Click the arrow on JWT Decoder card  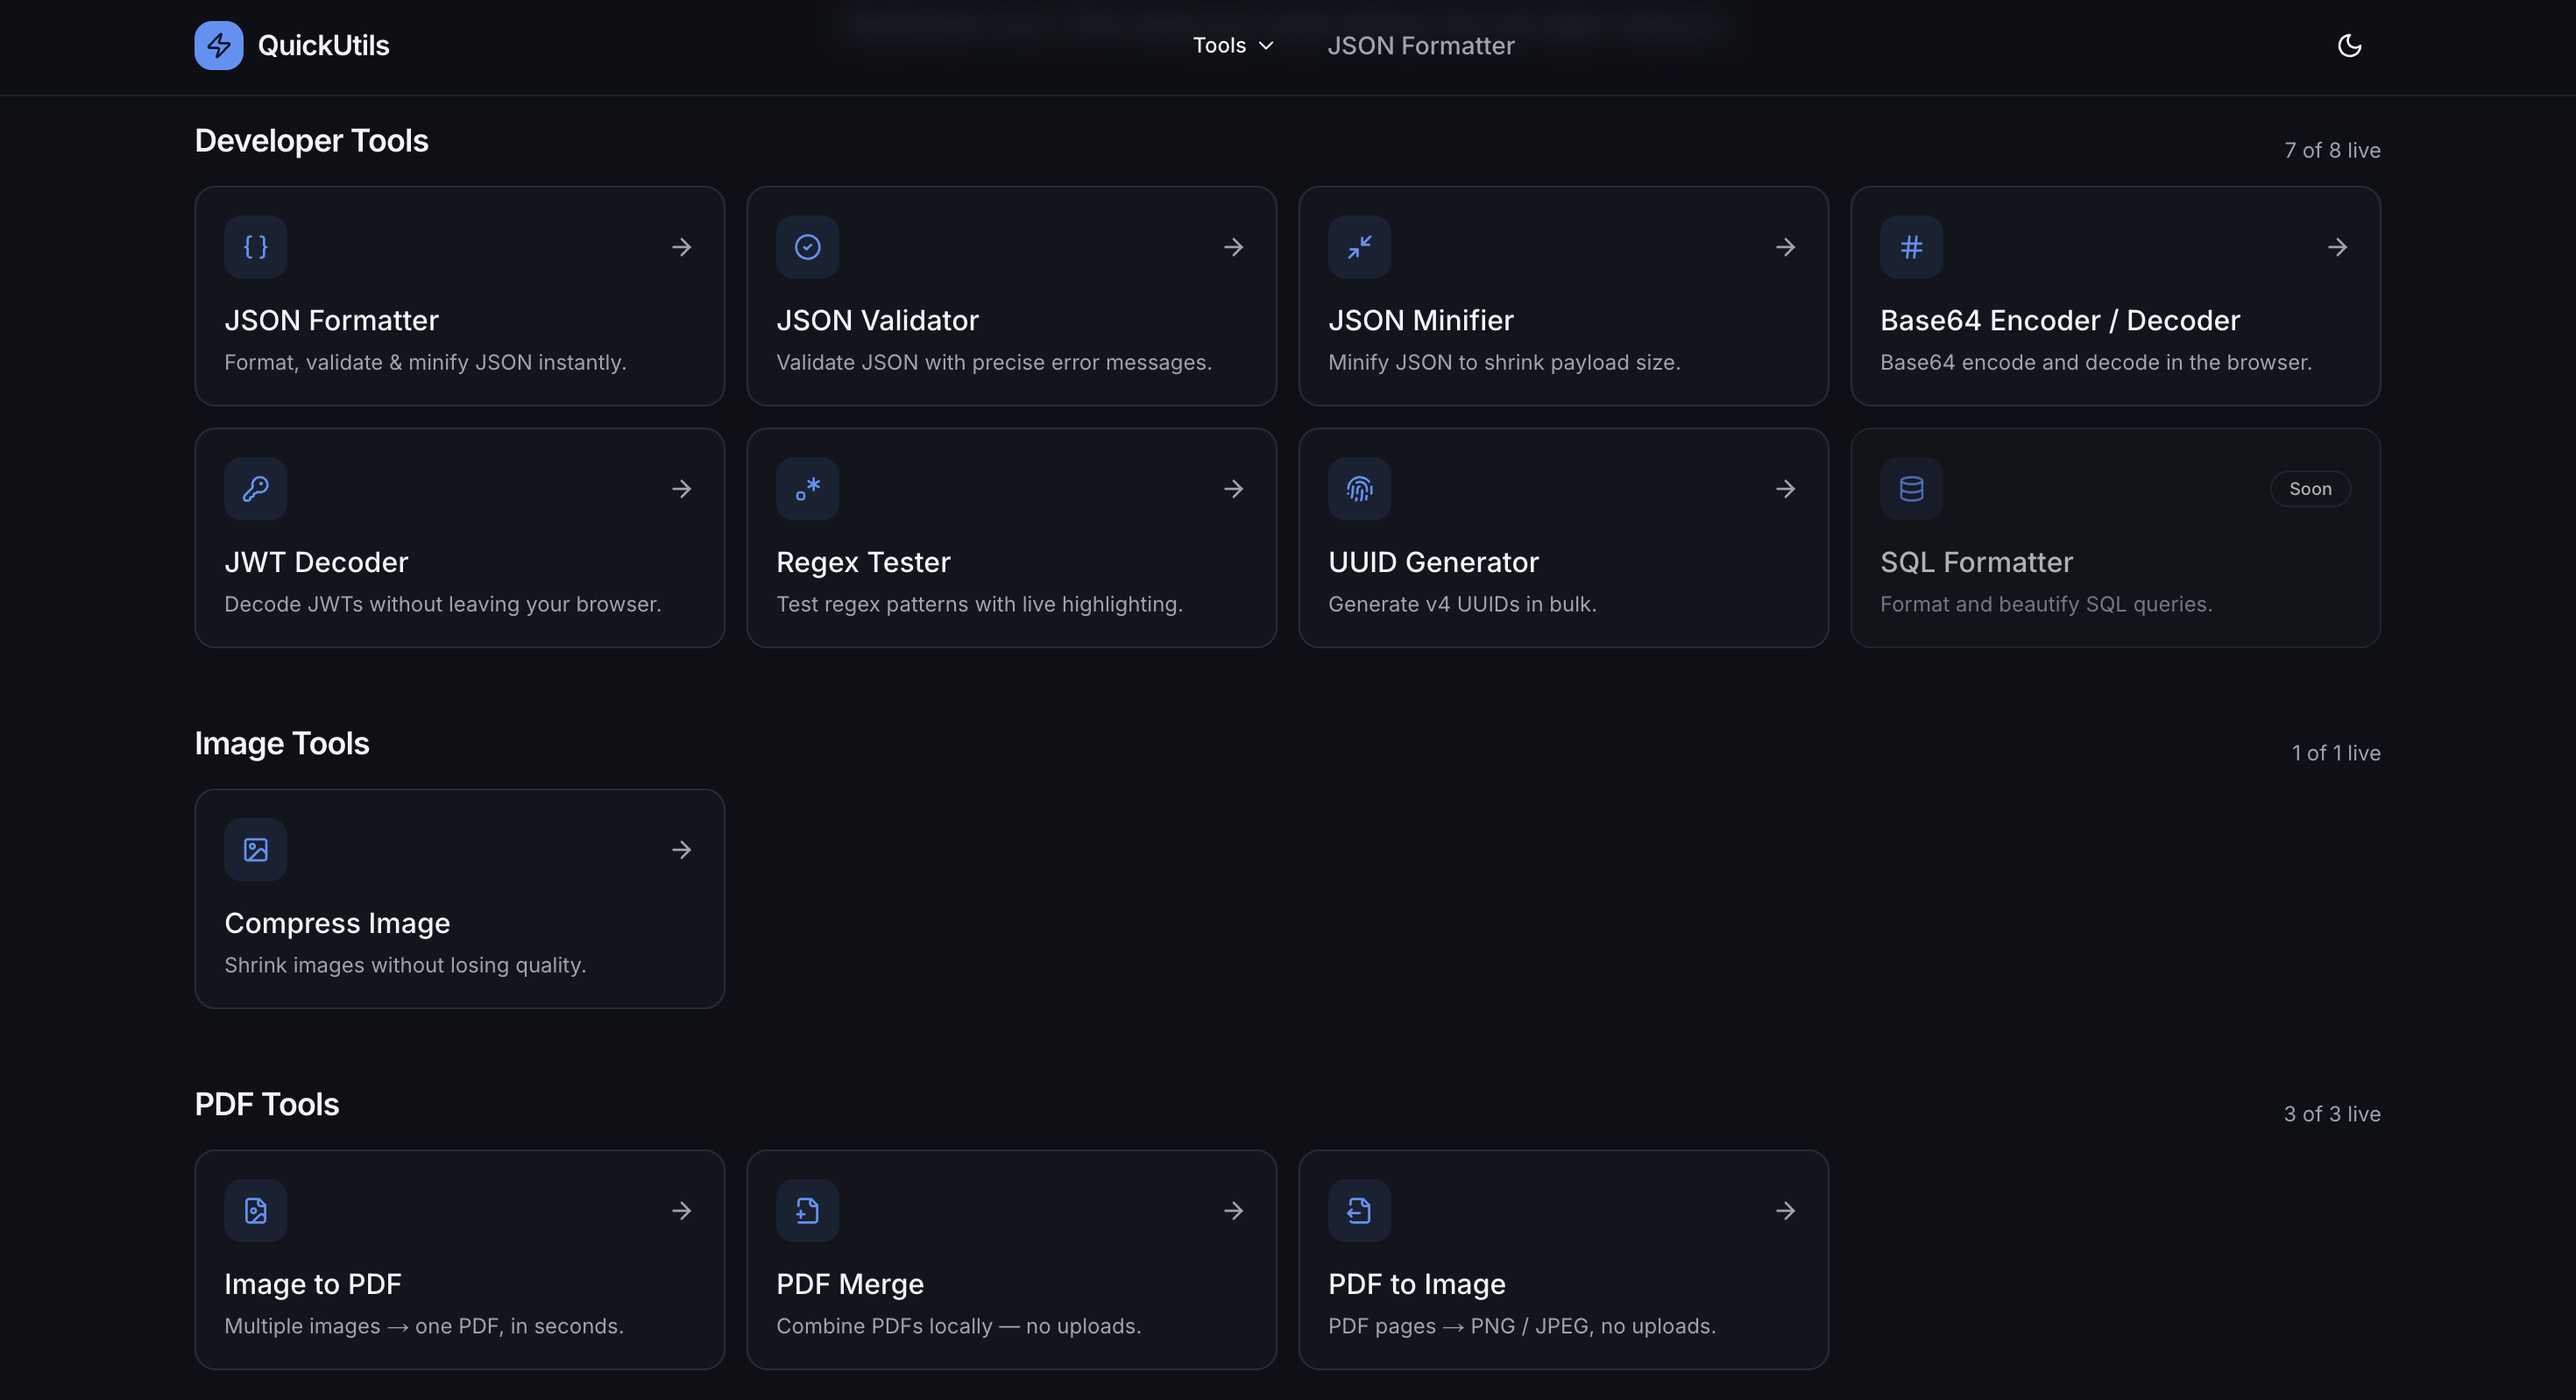pyautogui.click(x=681, y=488)
